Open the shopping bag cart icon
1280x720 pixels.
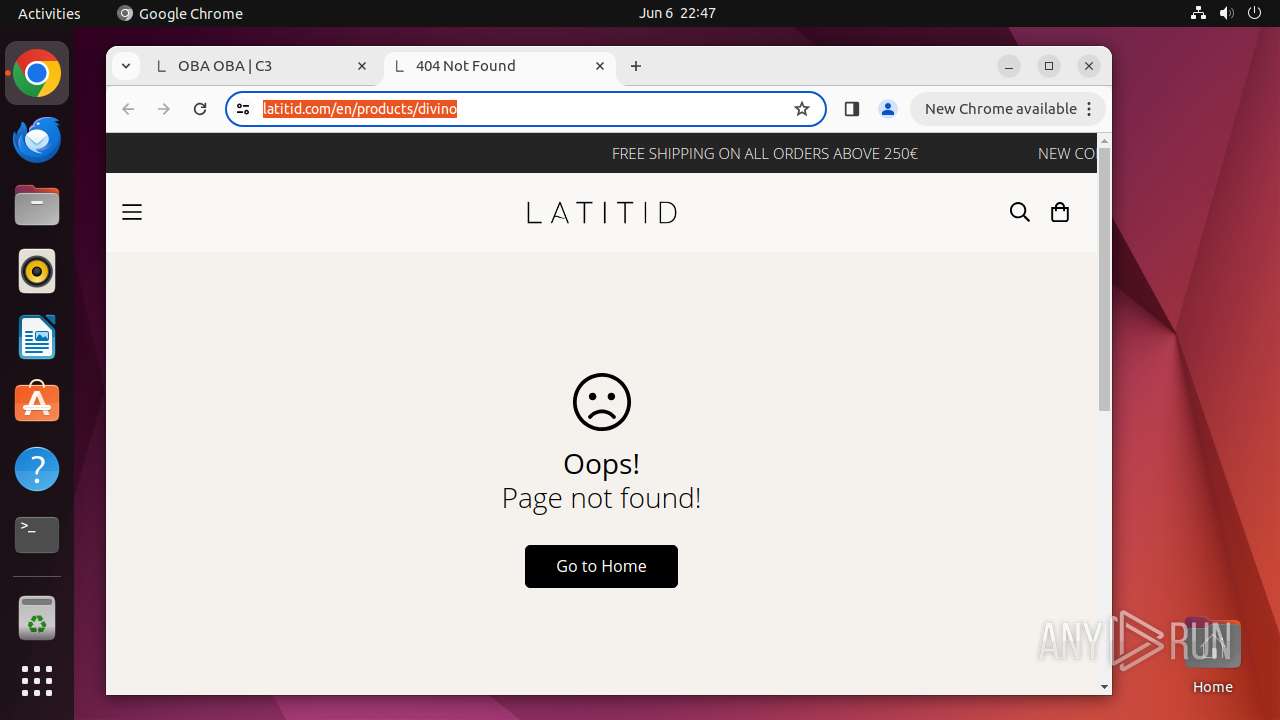(1060, 212)
